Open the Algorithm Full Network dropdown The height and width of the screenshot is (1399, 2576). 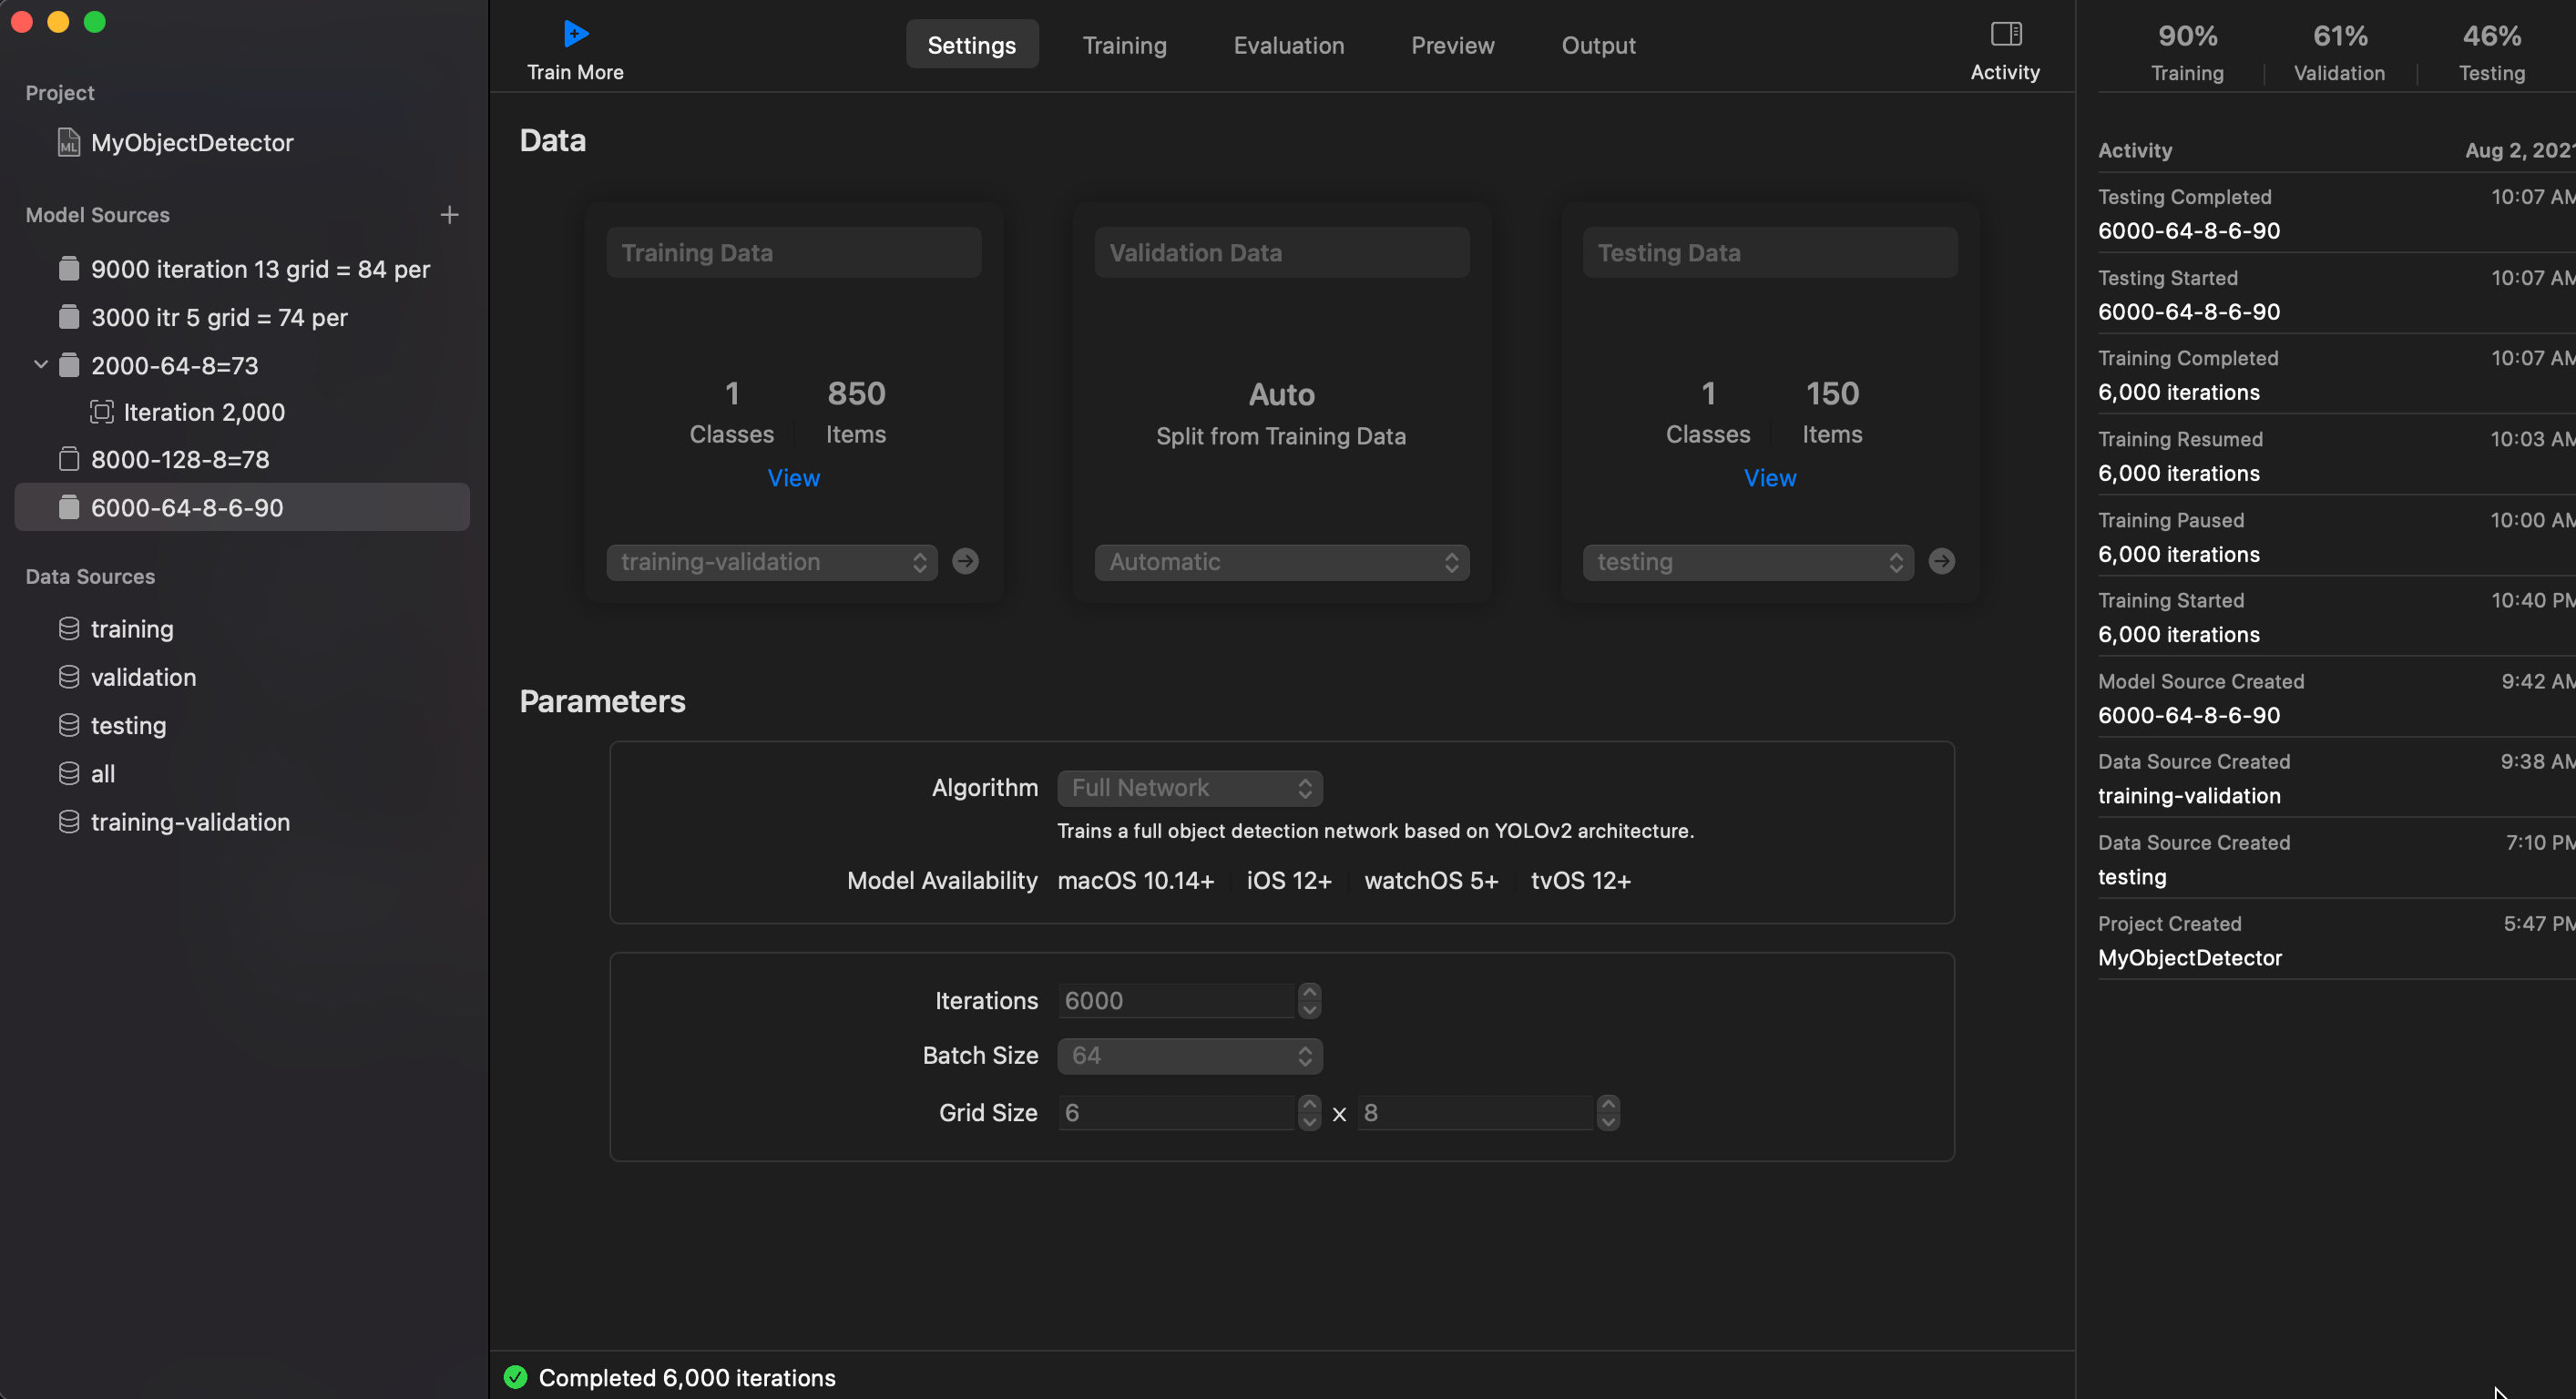click(x=1189, y=788)
